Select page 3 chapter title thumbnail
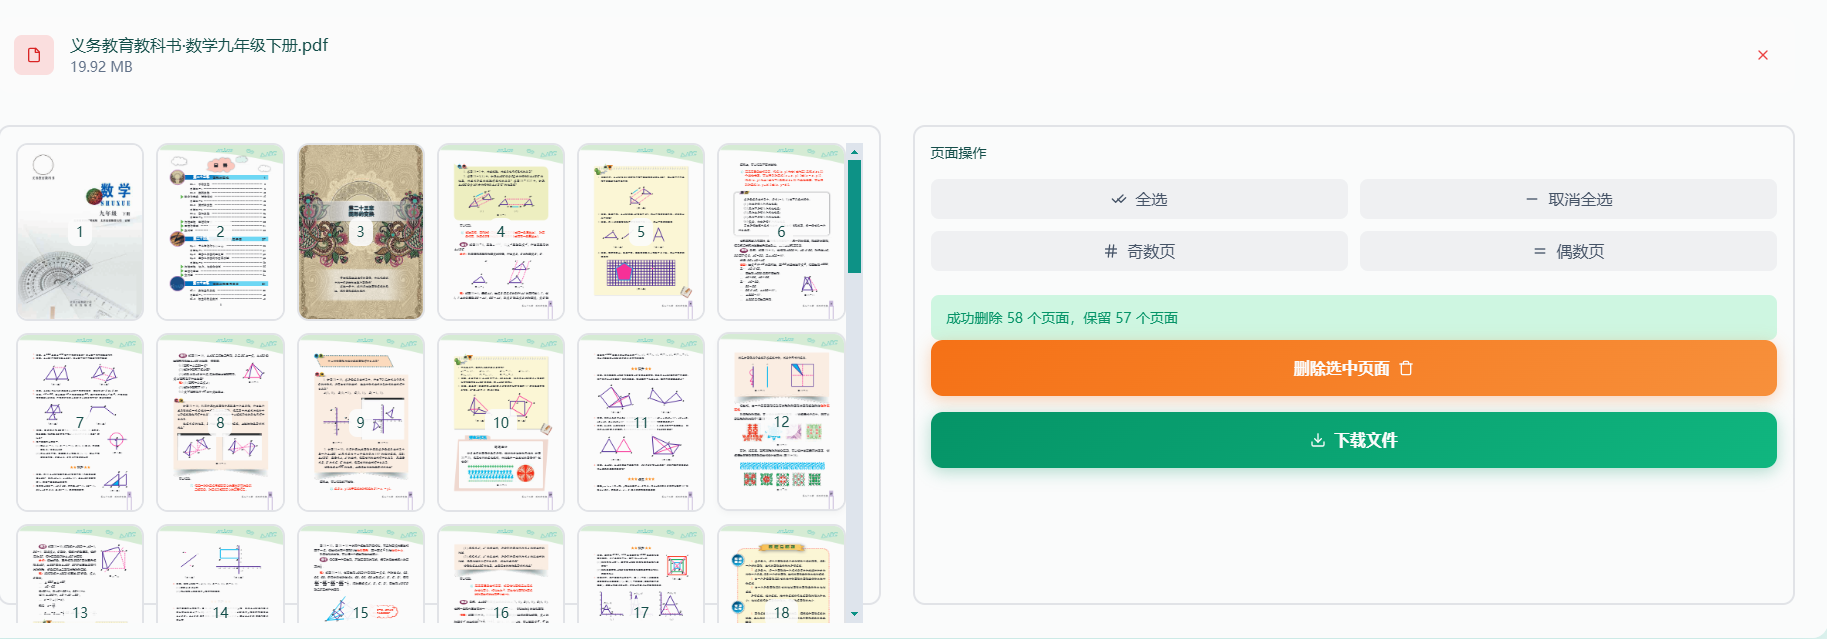Screen dimensions: 1827x639 click(x=361, y=232)
